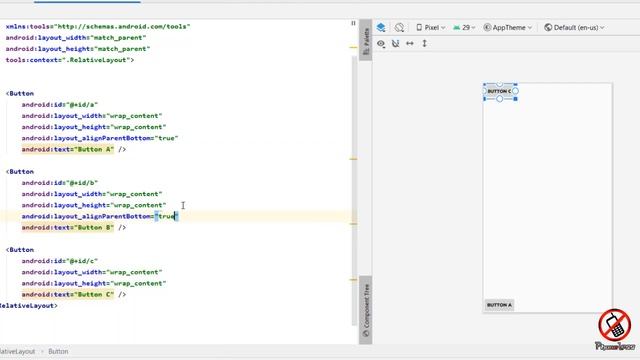
Task: Click the Button breadcrumb in the status bar
Action: (x=58, y=351)
